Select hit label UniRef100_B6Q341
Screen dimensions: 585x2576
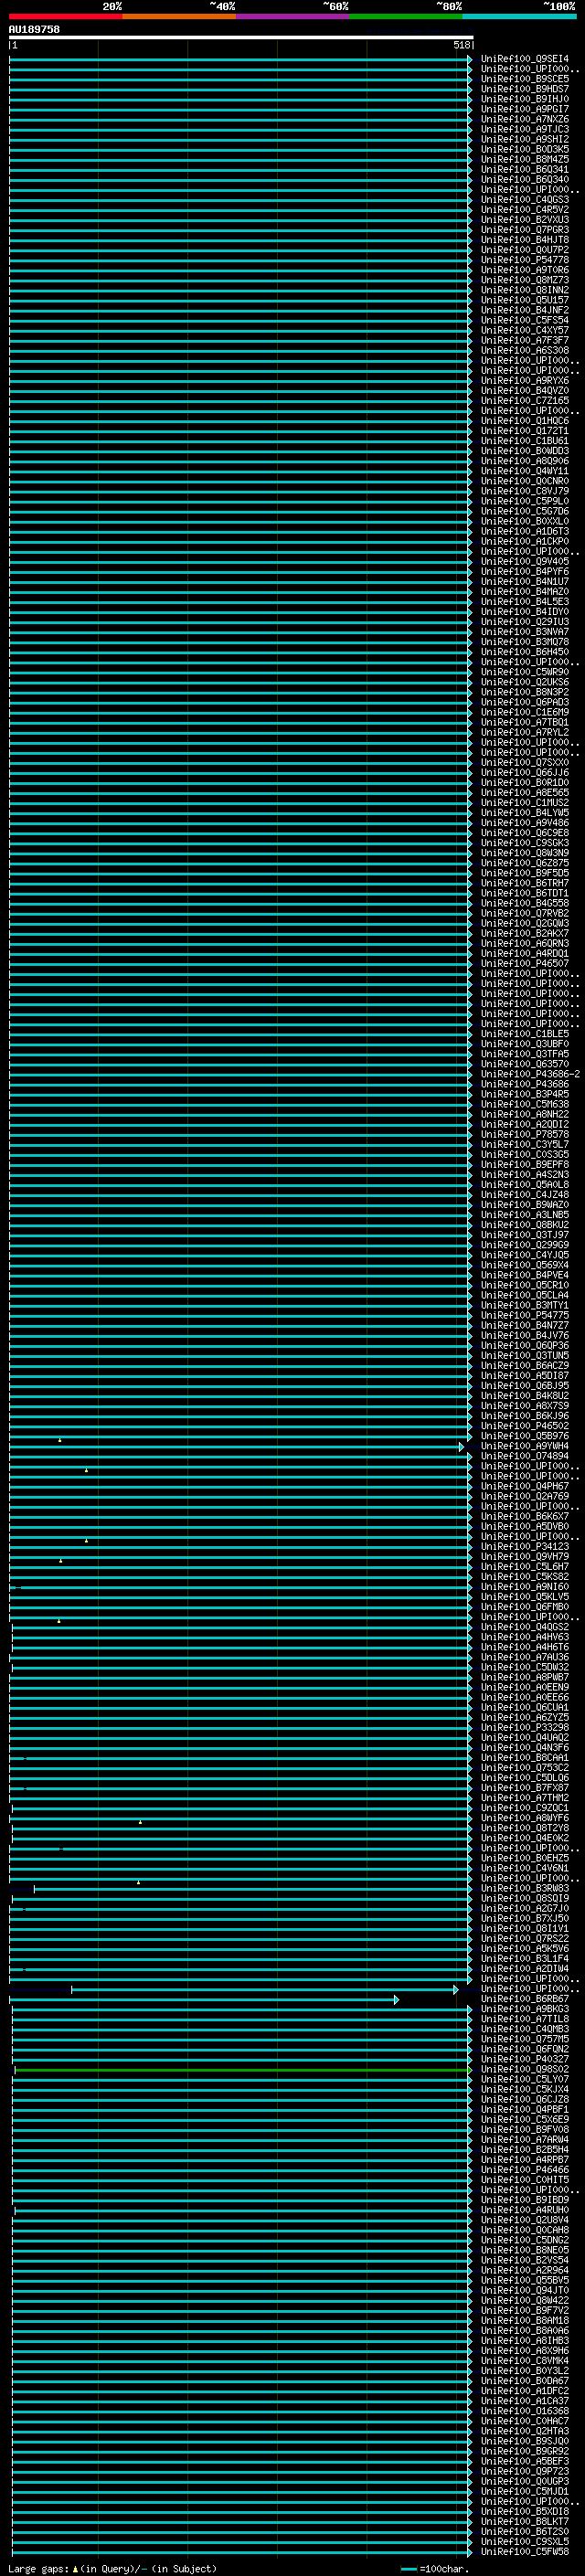[x=525, y=170]
